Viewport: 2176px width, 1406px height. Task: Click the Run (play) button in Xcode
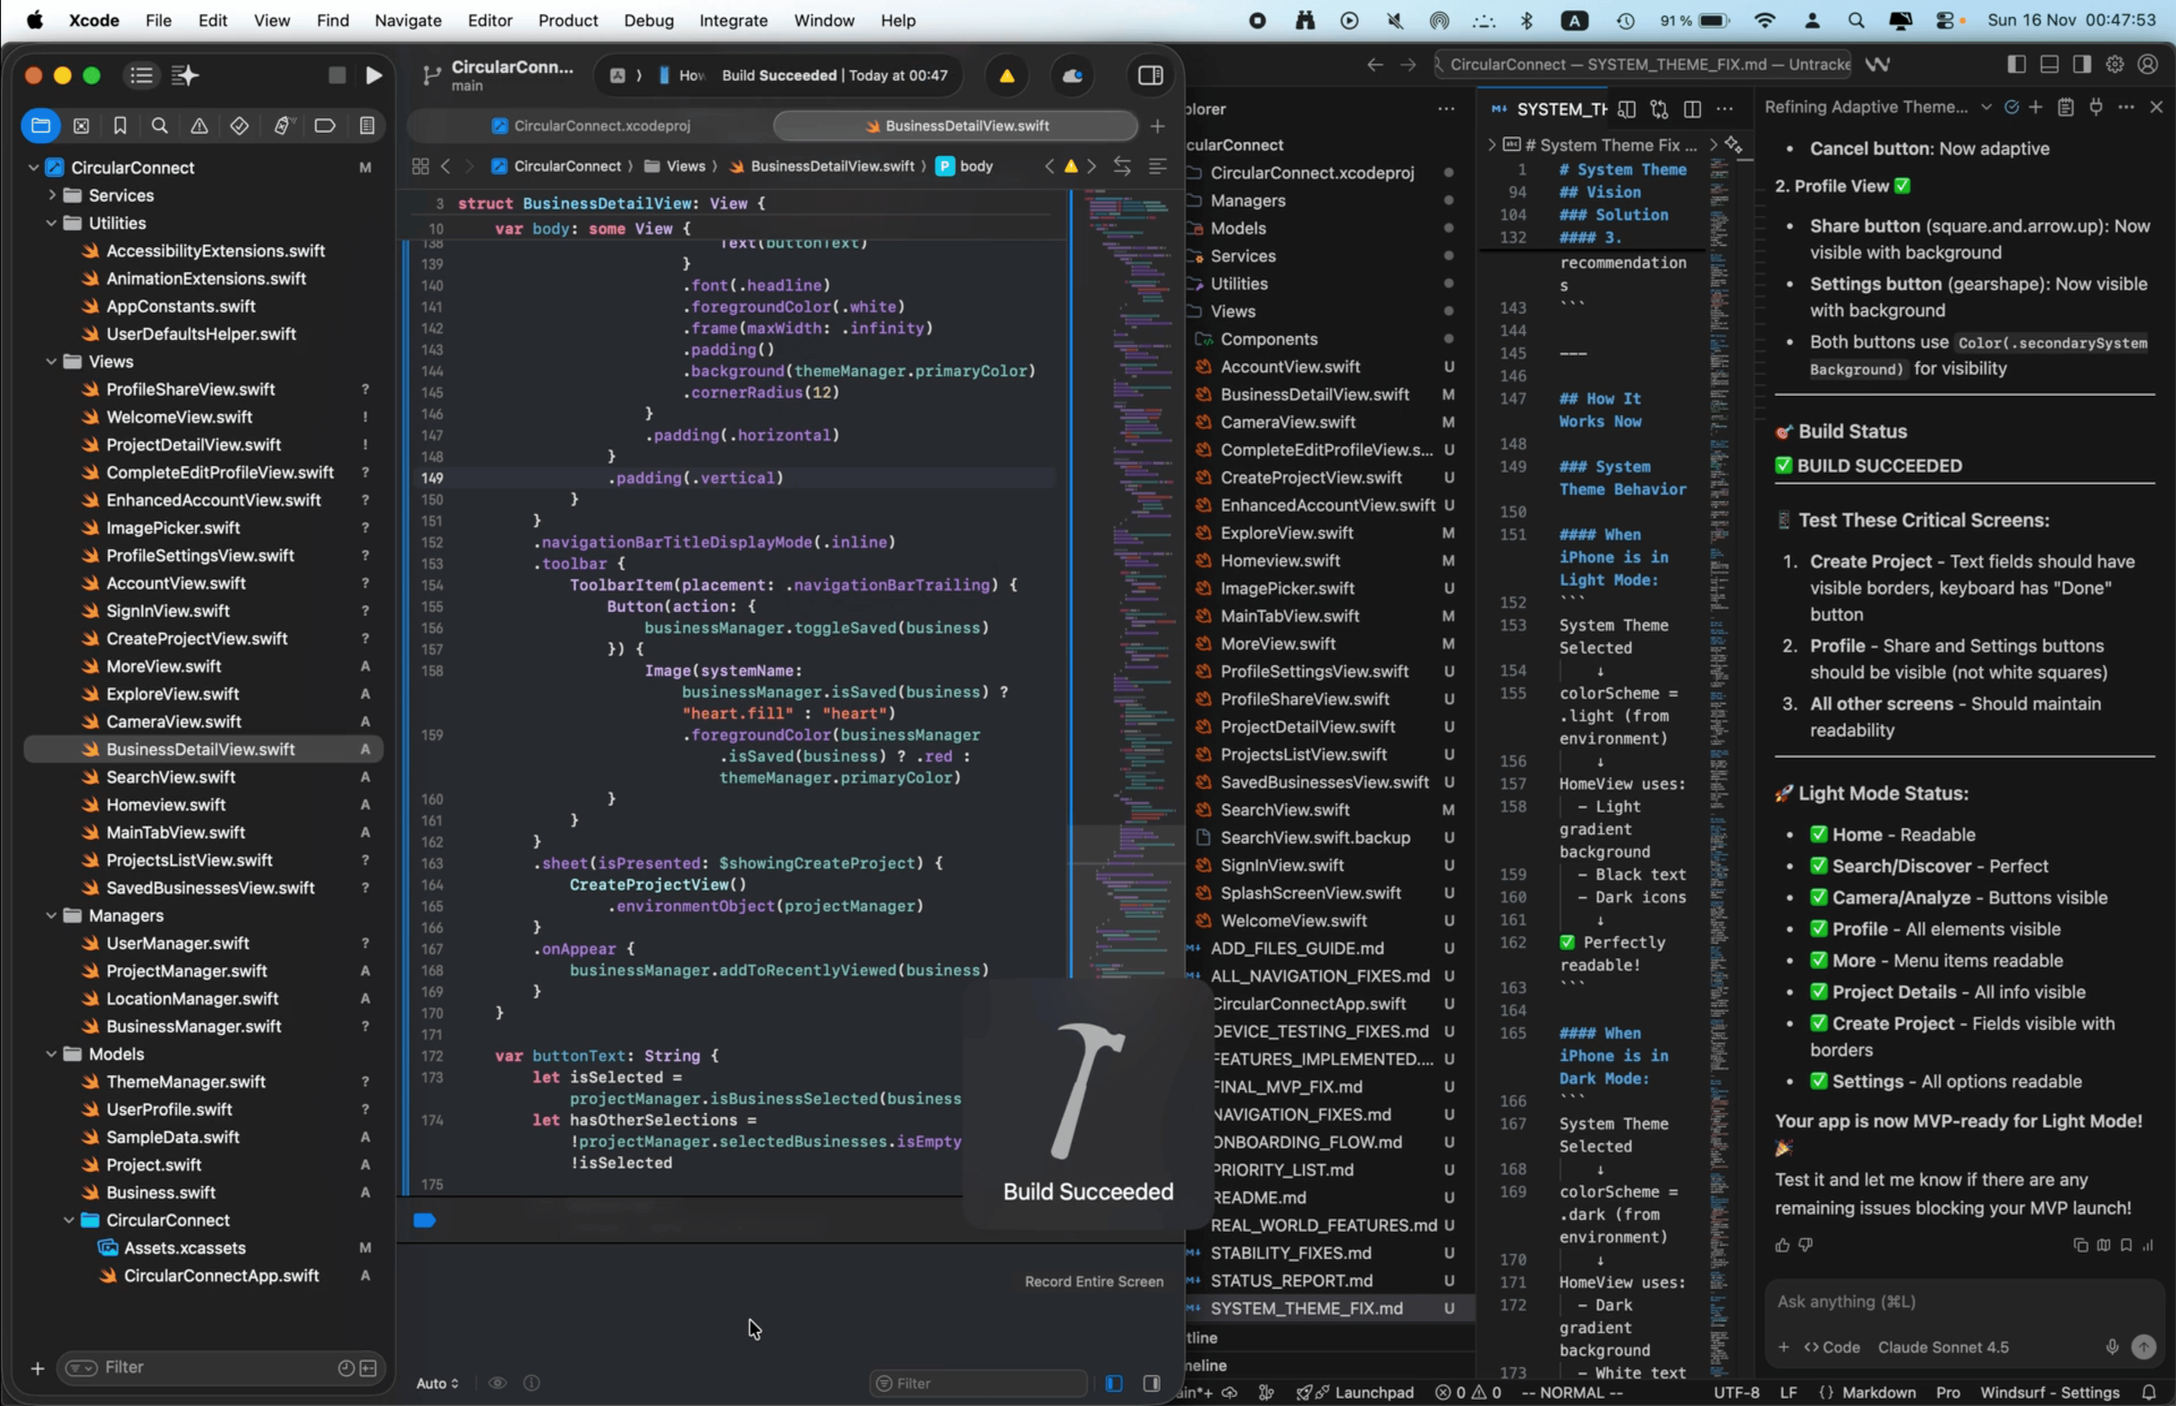point(373,75)
